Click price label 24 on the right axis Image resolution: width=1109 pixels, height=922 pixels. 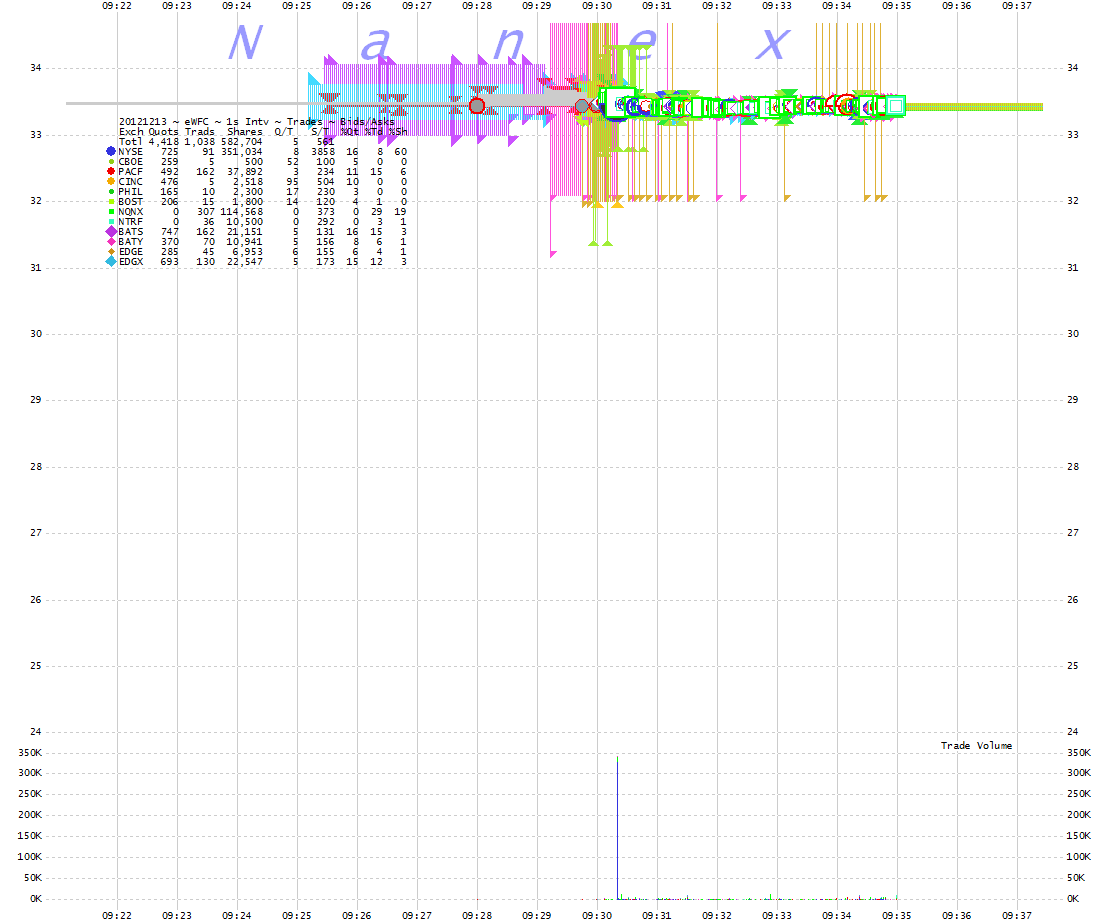[1073, 732]
